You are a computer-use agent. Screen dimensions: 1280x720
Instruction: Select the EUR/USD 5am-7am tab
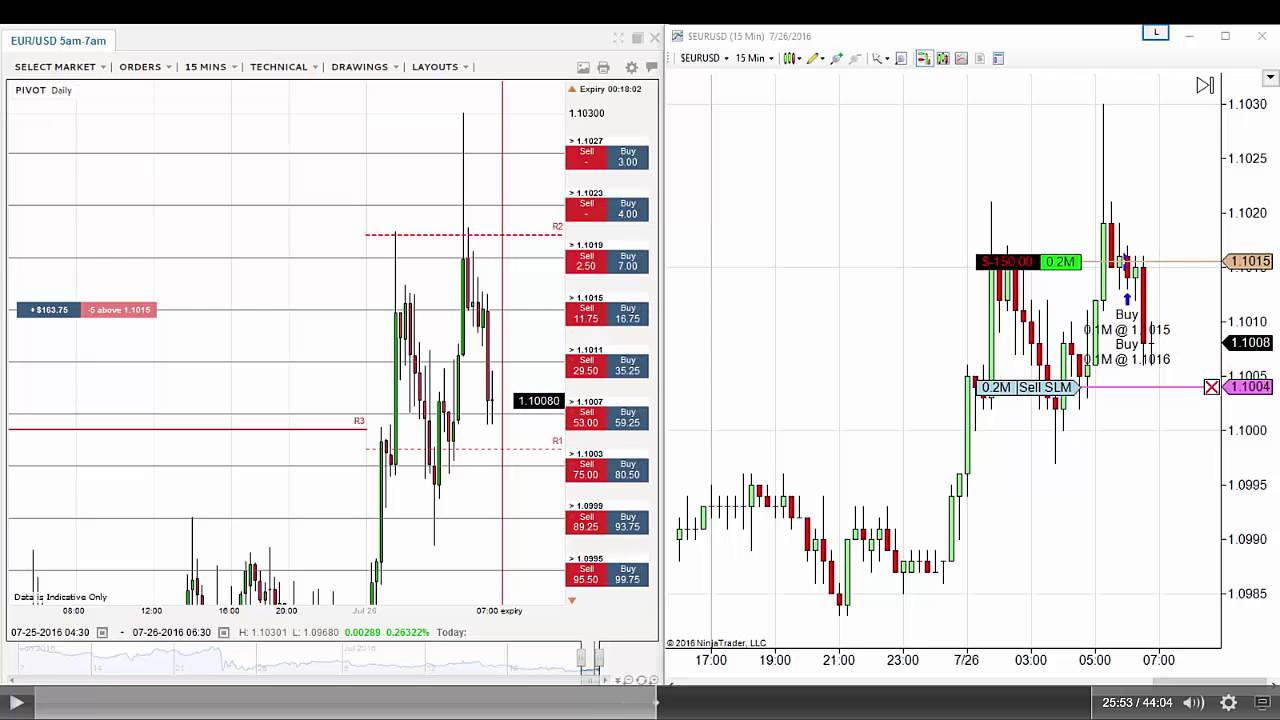click(58, 41)
